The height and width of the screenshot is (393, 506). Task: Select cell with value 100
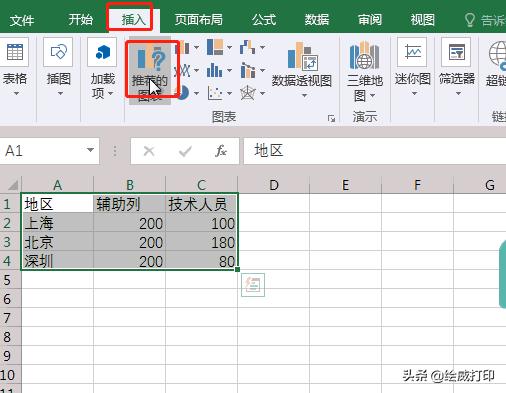(x=201, y=223)
